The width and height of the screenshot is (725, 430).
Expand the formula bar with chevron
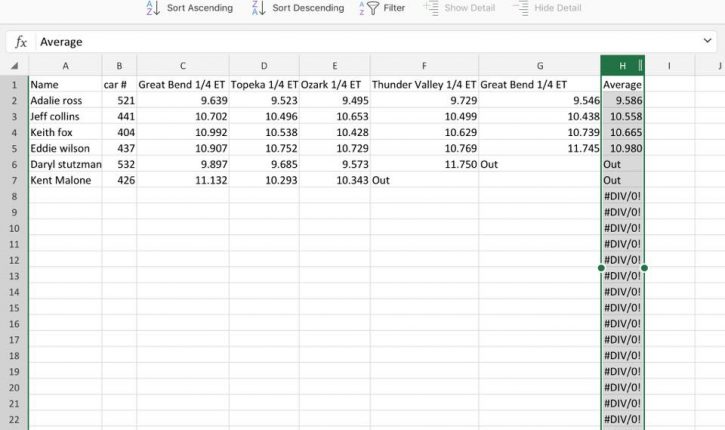coord(708,42)
